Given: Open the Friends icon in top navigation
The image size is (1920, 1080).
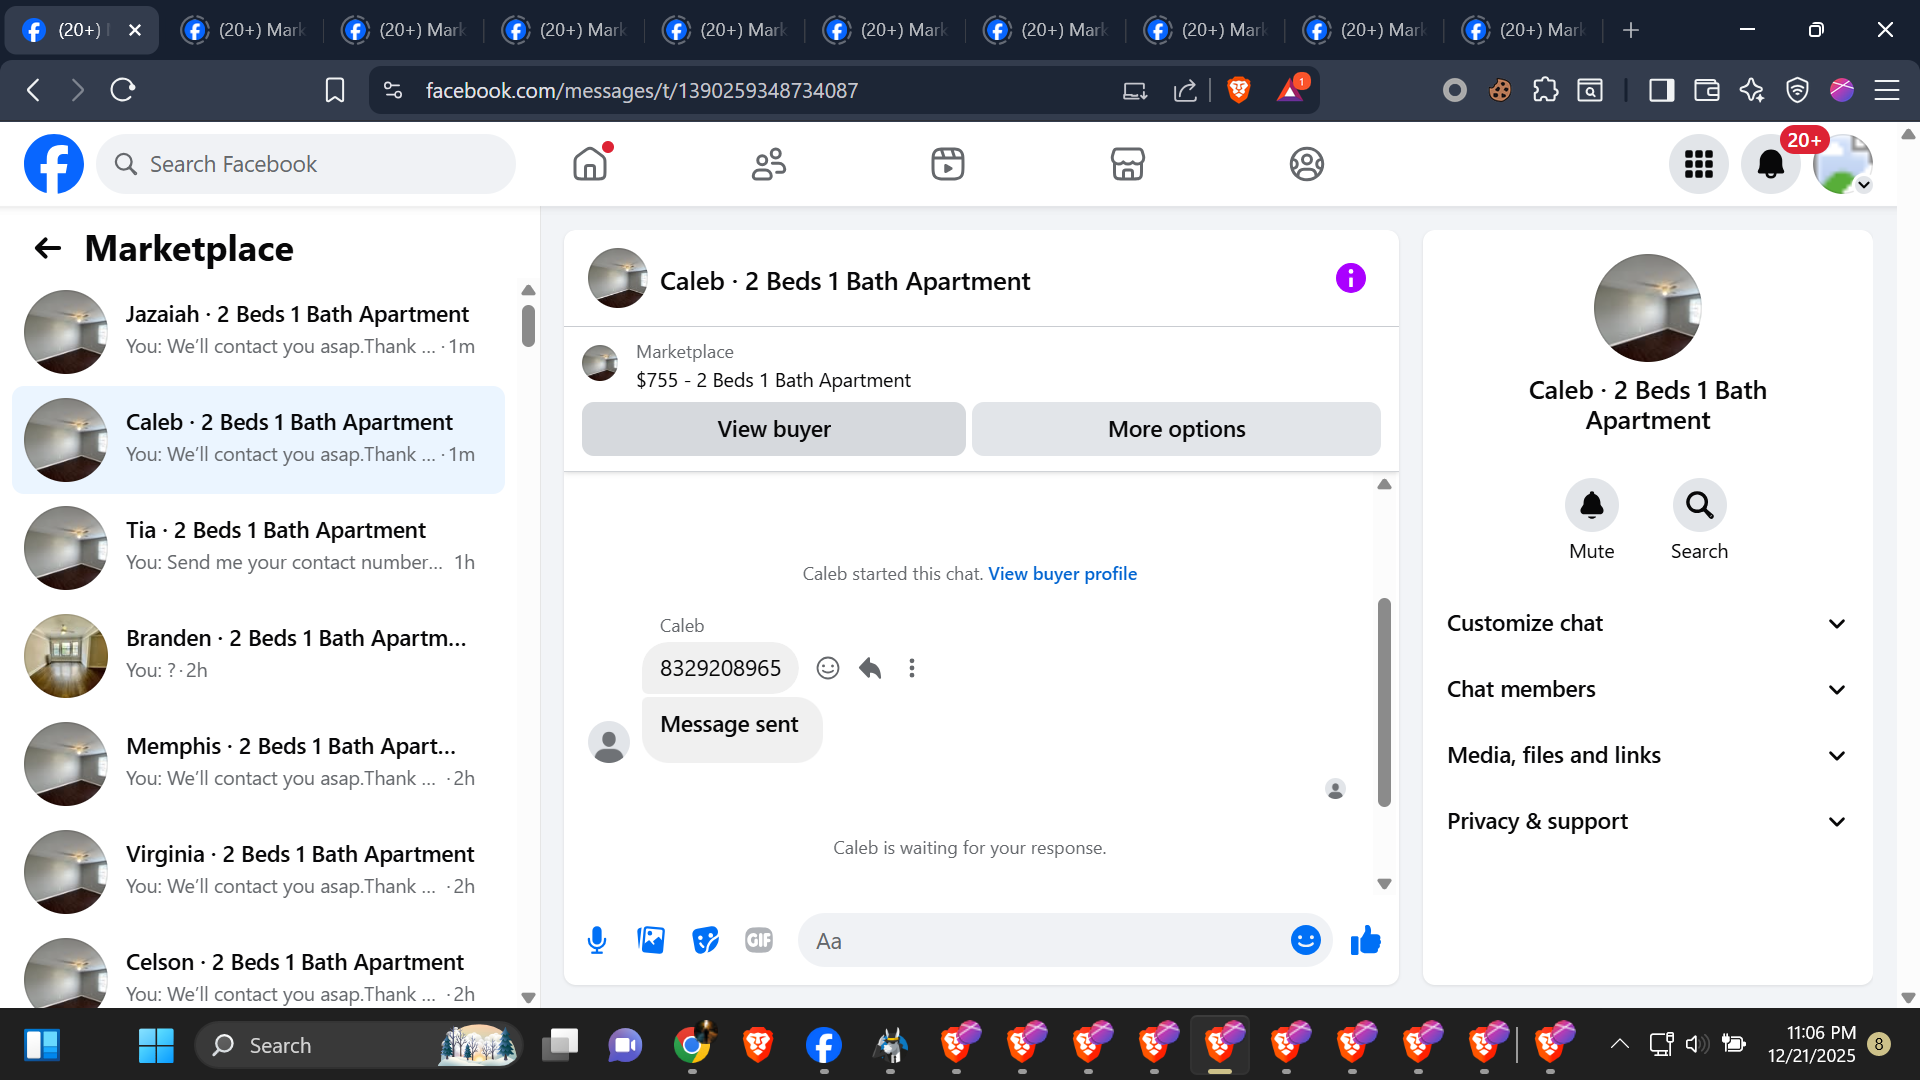Looking at the screenshot, I should 769,164.
